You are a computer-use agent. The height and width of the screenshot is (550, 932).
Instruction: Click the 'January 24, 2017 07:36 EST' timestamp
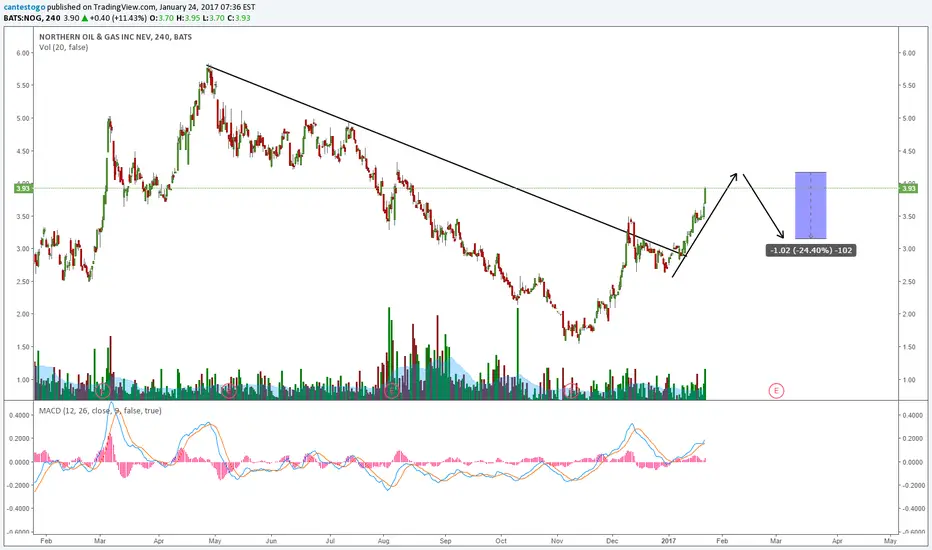[207, 7]
